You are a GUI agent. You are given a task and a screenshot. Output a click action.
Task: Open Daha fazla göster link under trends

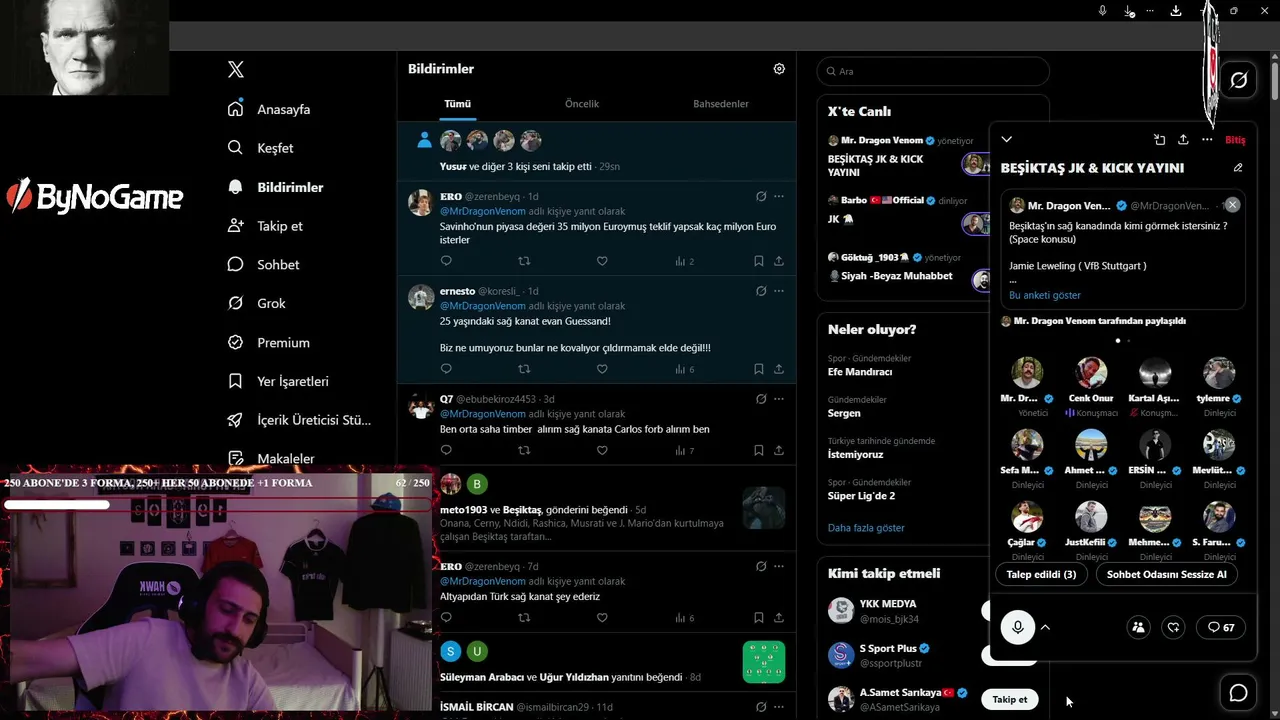coord(866,528)
